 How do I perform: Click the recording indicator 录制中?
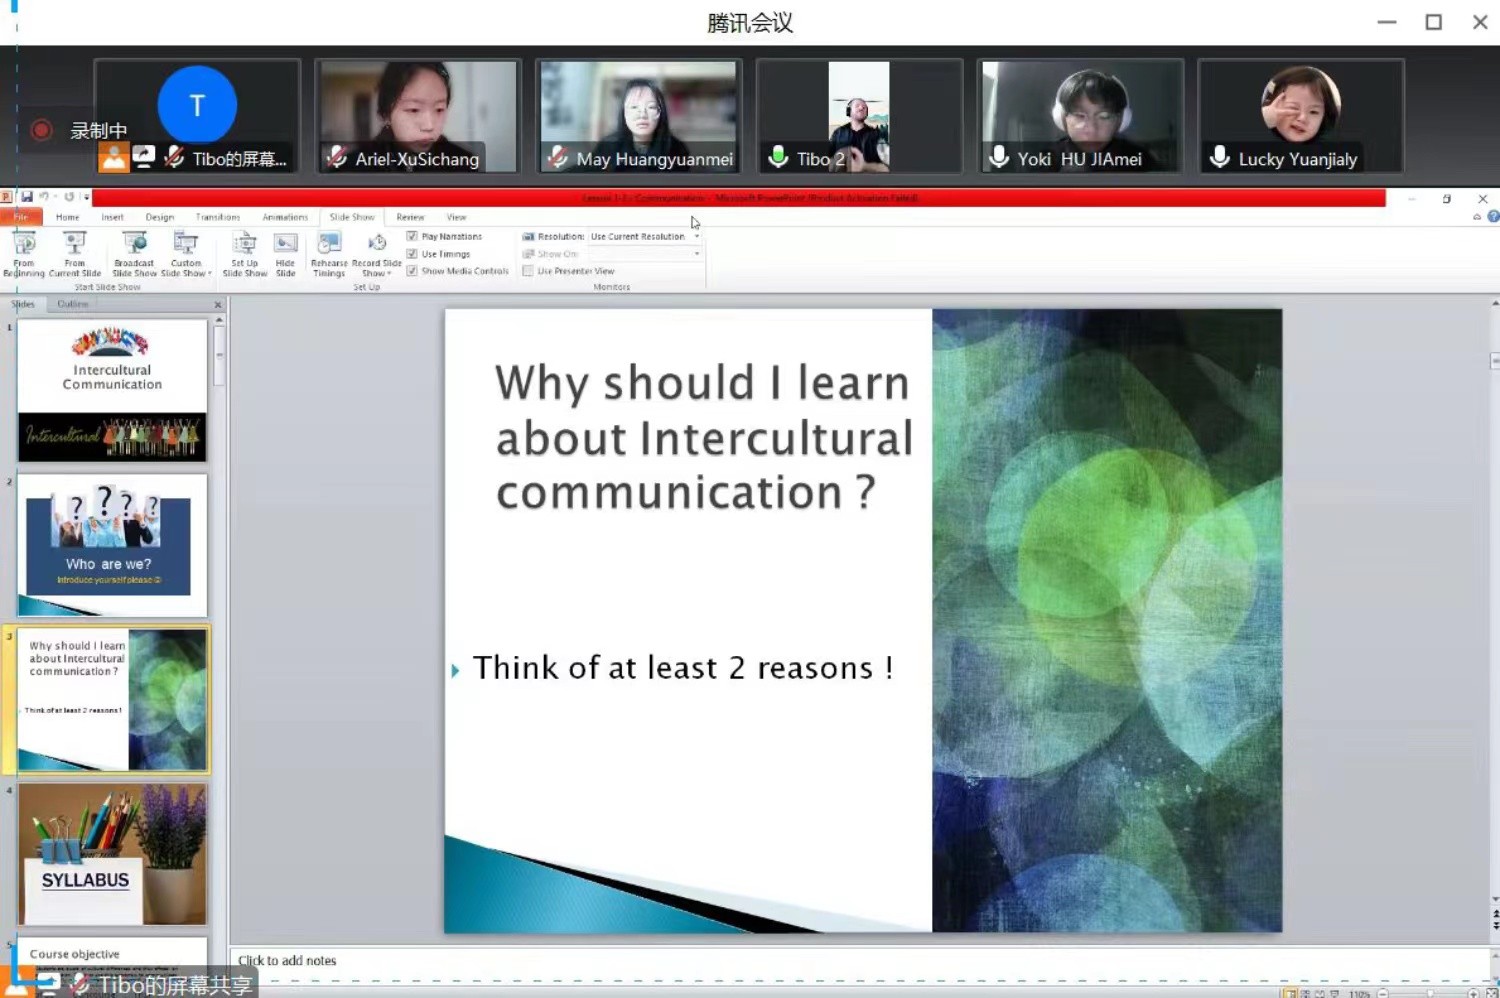point(78,130)
